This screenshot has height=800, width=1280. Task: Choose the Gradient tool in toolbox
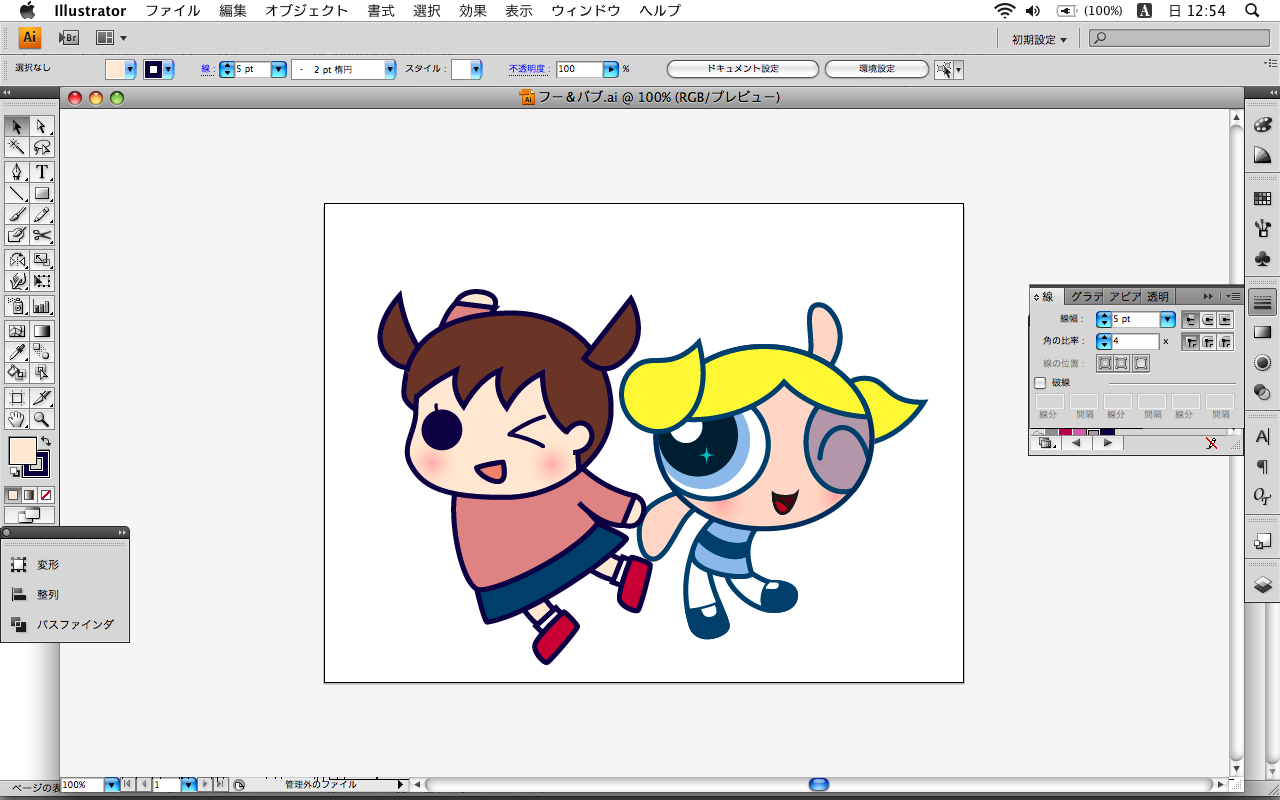[x=42, y=331]
